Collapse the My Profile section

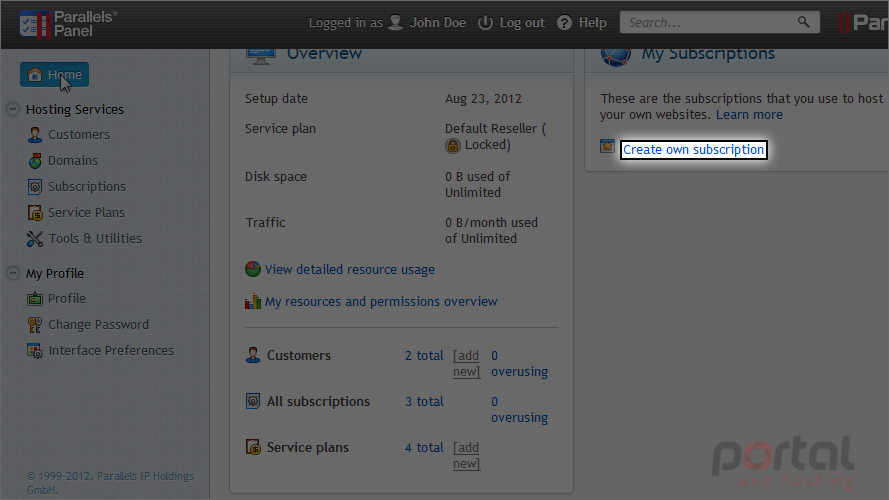13,273
